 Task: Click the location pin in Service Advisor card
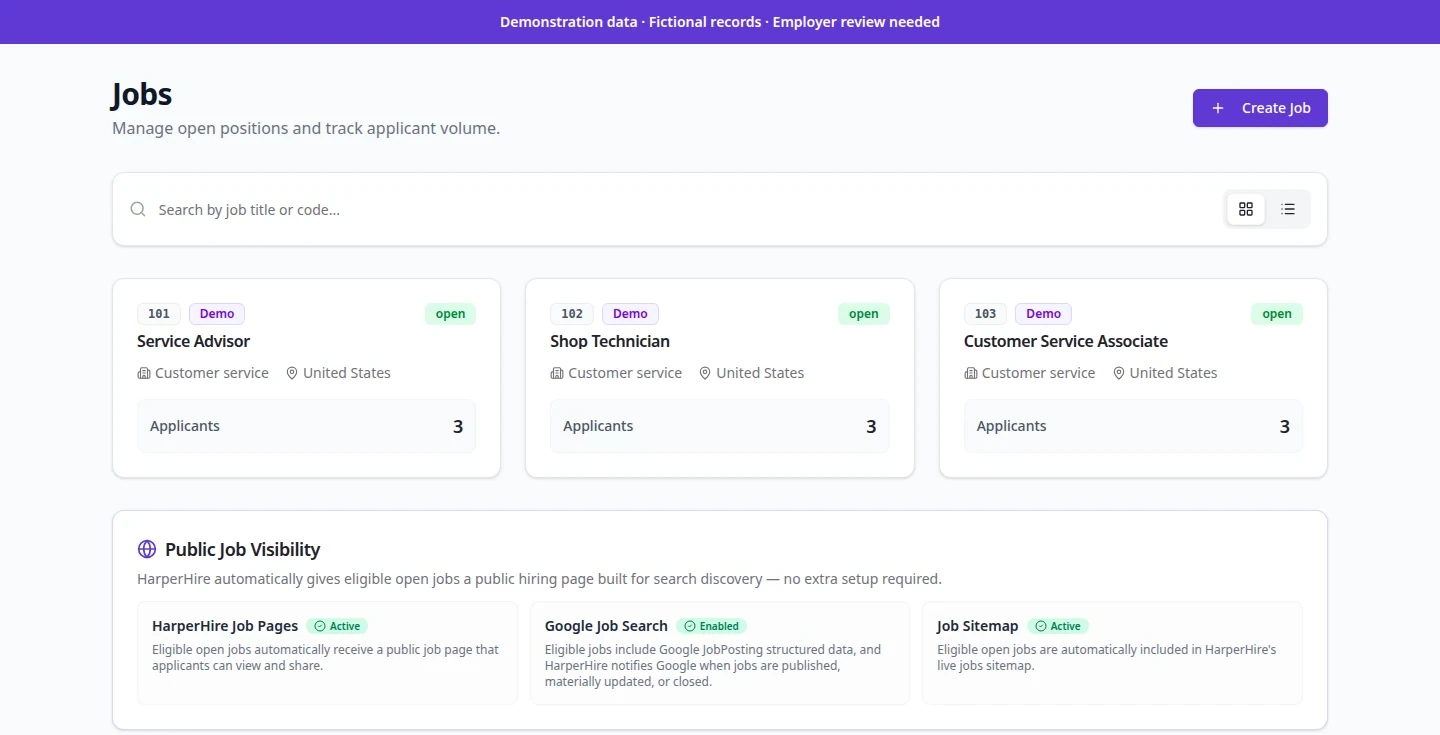click(x=292, y=373)
